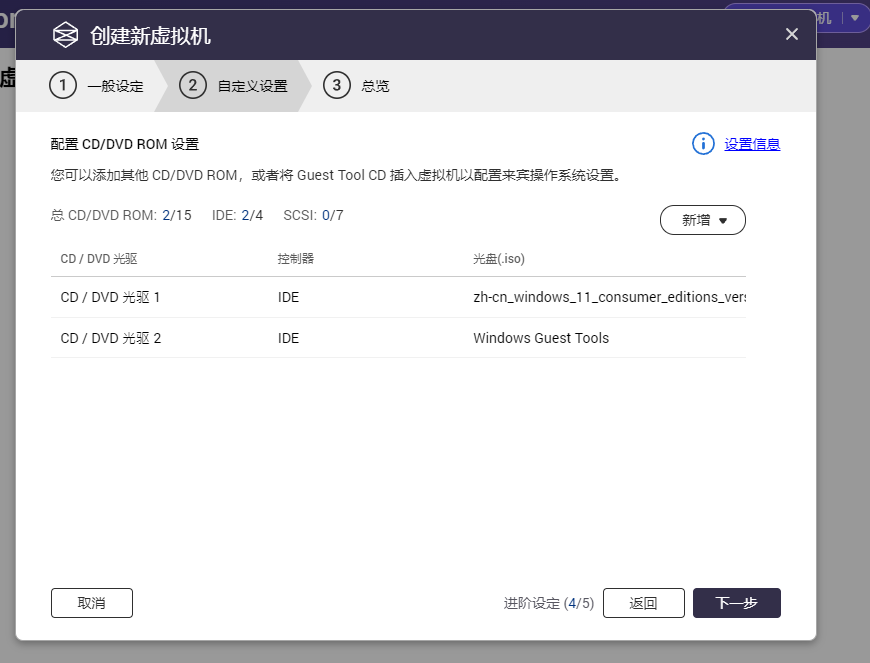Click the IDE controller of 光驱 1

(x=288, y=297)
